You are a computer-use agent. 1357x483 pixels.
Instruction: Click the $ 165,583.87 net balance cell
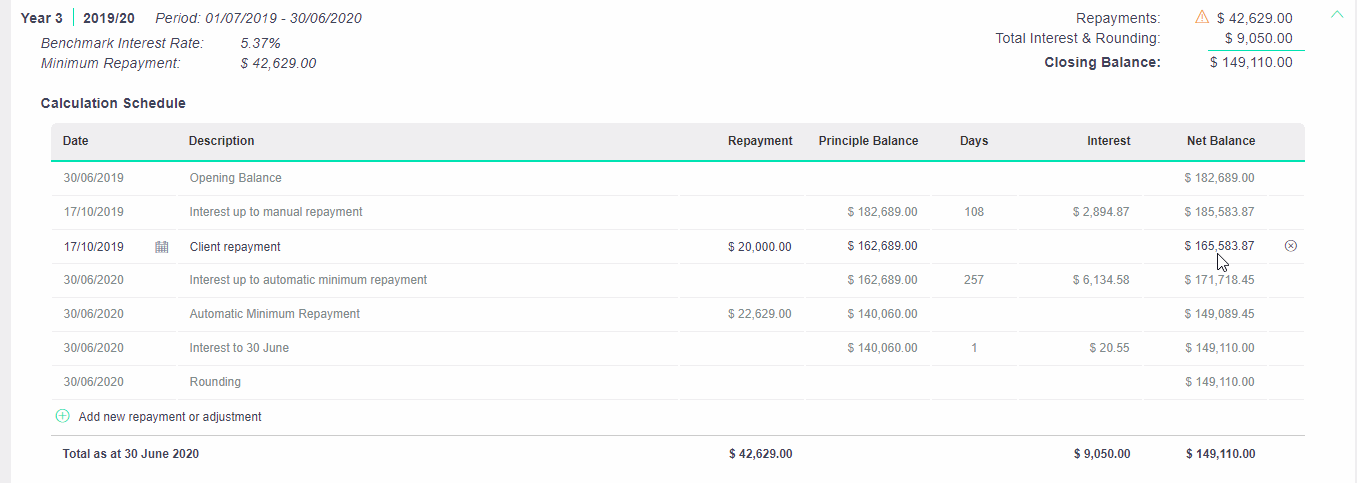pyautogui.click(x=1219, y=246)
